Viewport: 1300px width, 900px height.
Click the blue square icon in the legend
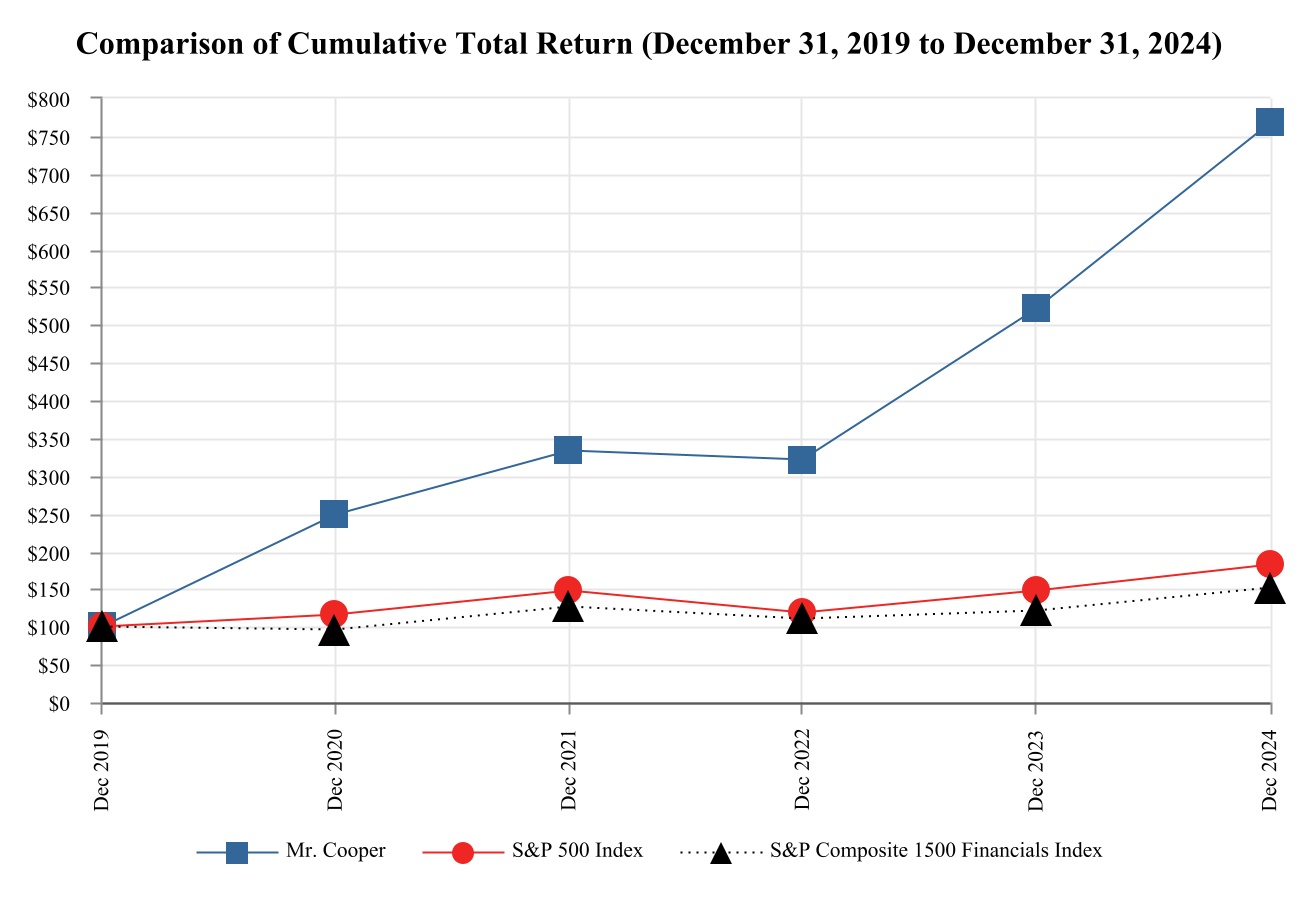(237, 852)
